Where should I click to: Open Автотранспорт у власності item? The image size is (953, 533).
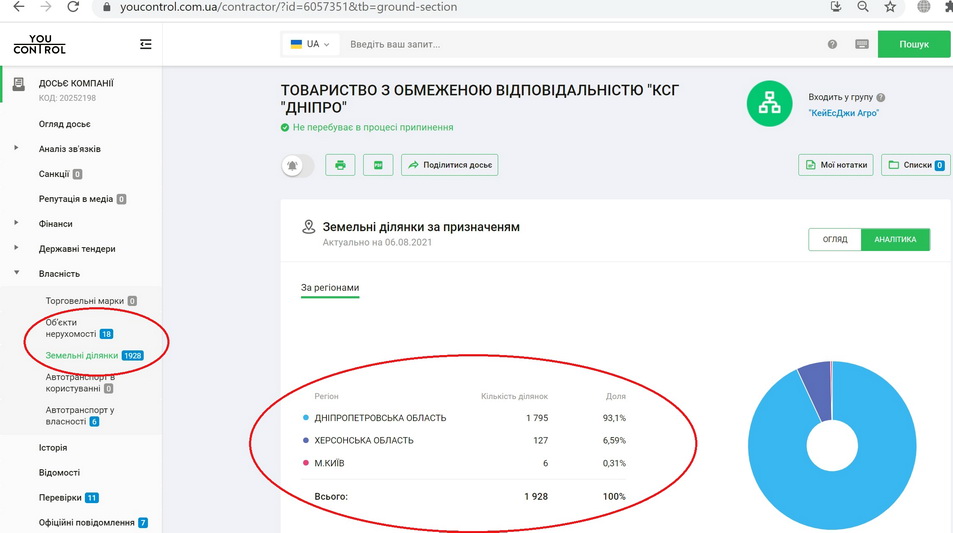(80, 416)
